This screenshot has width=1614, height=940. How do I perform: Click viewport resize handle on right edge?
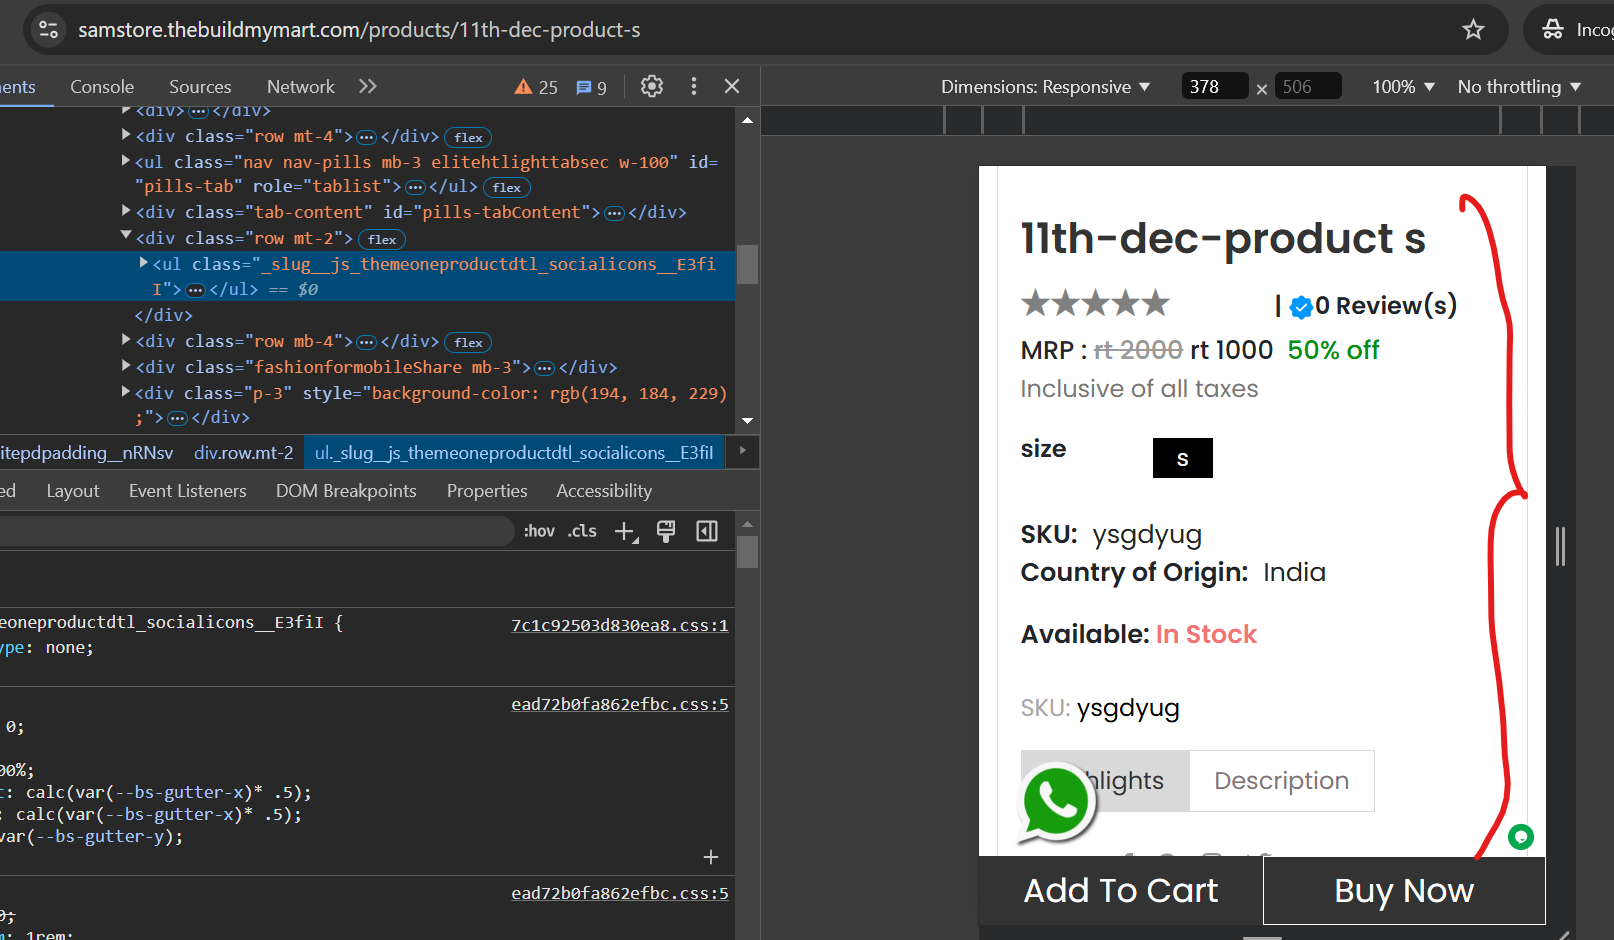1560,546
